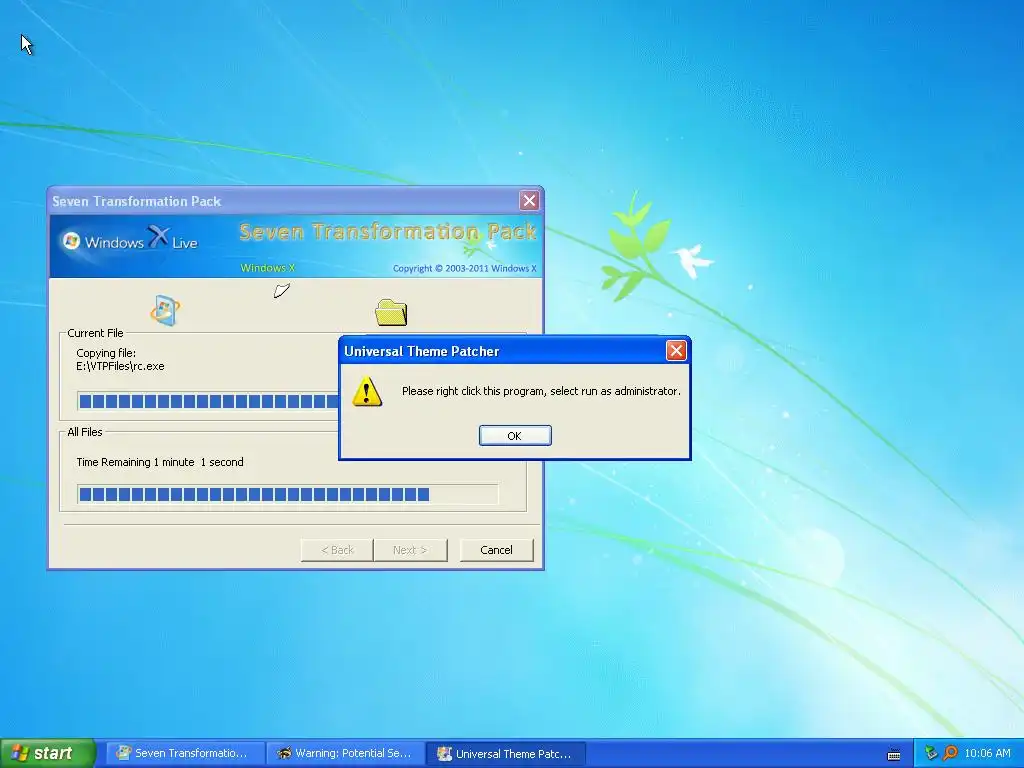Click the disabled Back button in the installer

coord(337,550)
